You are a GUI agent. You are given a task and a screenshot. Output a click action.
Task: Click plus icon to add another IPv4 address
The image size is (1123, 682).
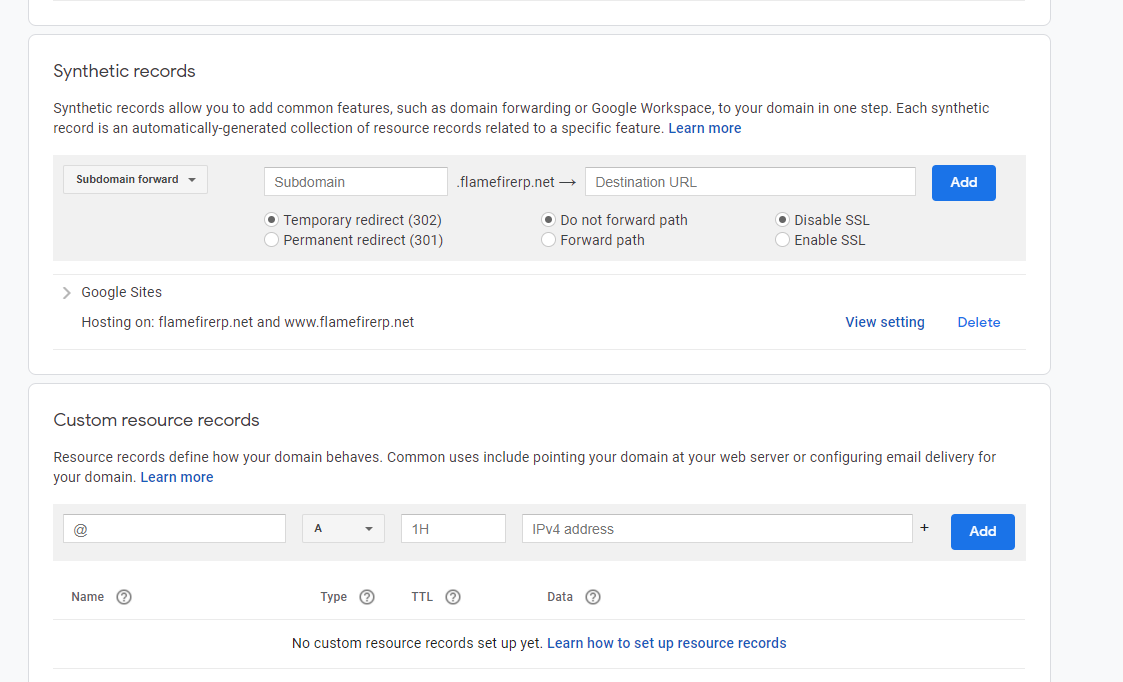(x=925, y=527)
